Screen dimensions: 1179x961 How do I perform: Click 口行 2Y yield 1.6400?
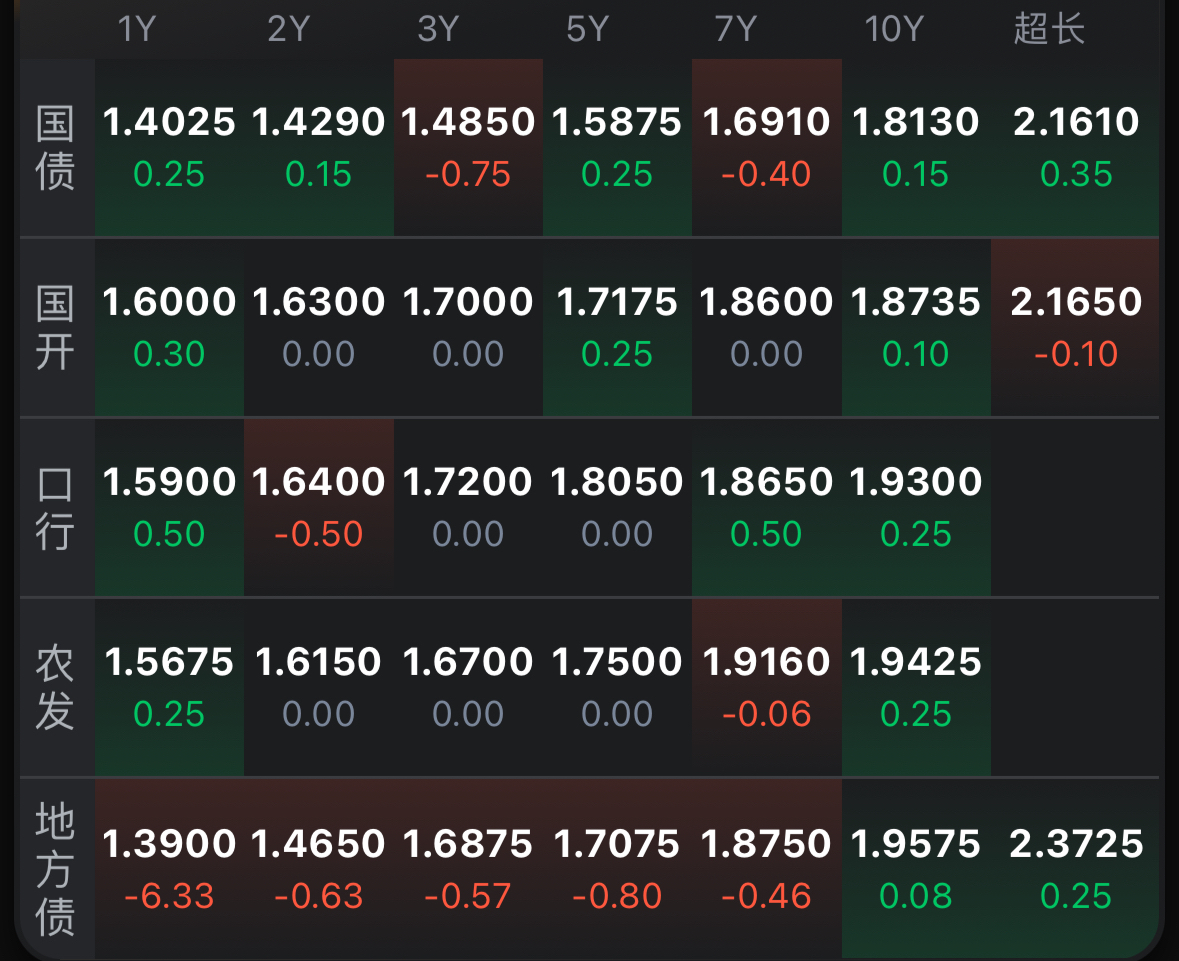point(319,507)
